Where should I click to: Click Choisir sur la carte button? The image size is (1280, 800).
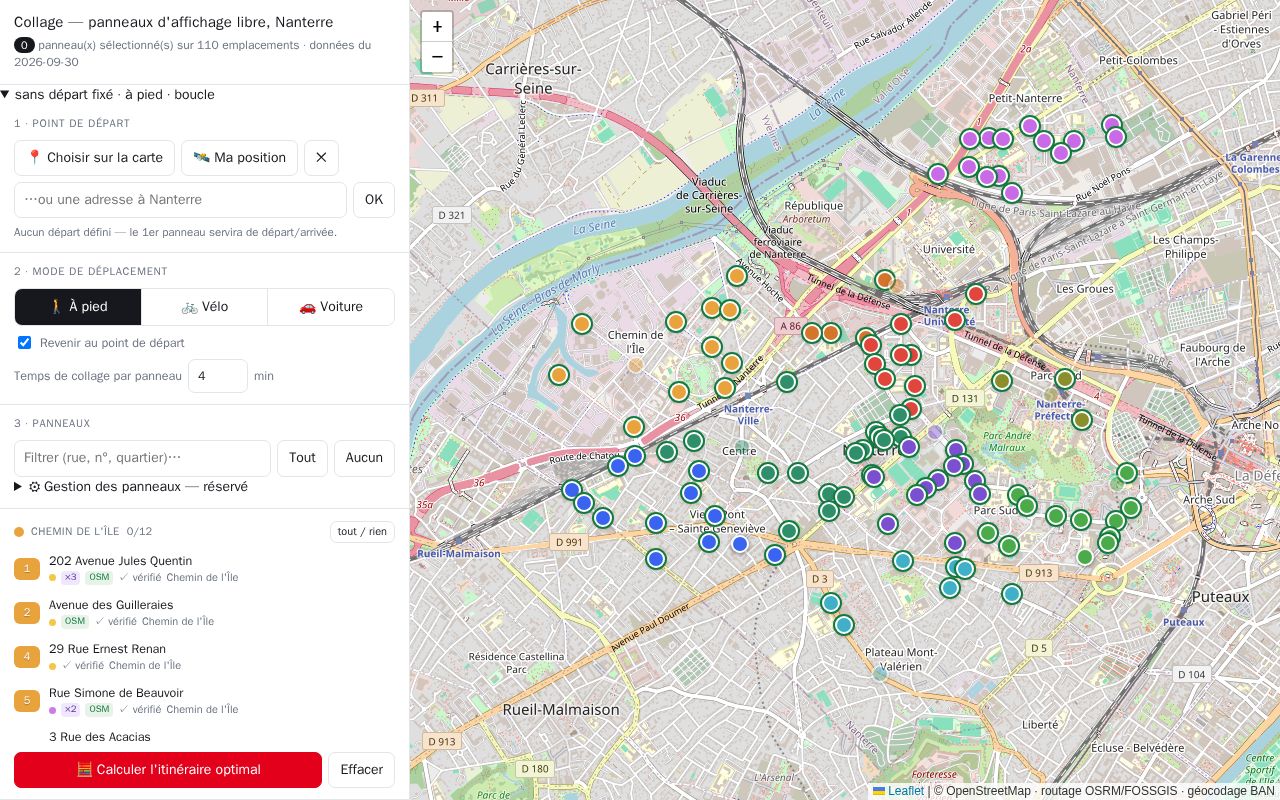[x=94, y=158]
